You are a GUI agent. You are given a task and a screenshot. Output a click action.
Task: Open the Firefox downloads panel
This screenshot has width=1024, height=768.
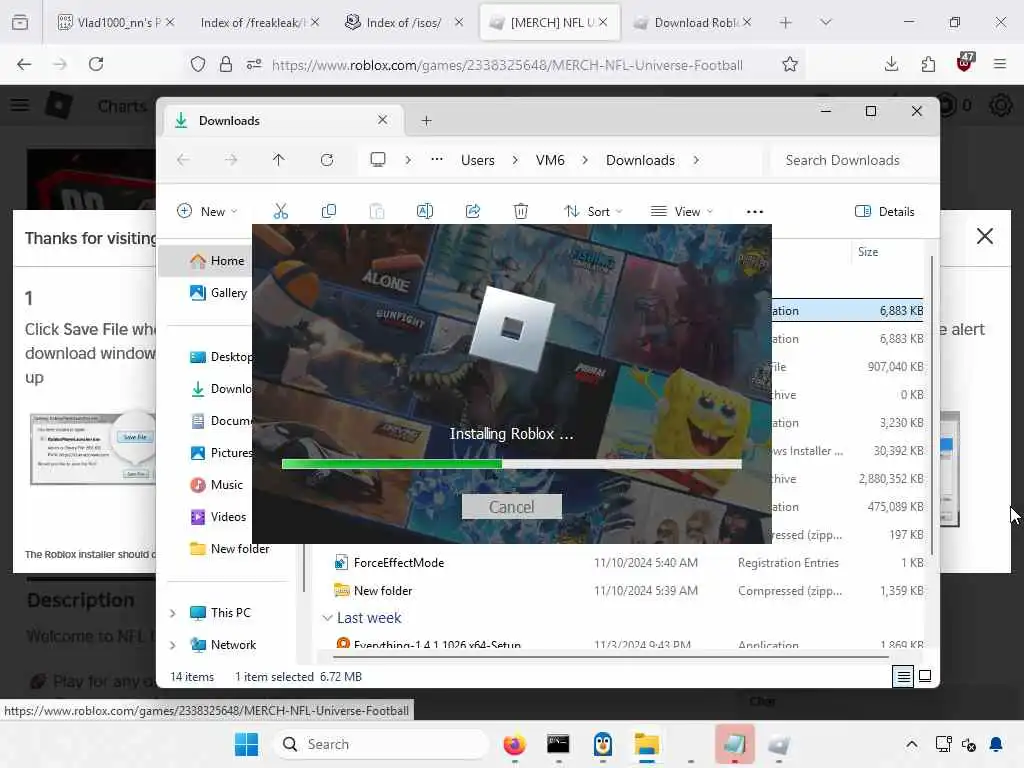(891, 64)
